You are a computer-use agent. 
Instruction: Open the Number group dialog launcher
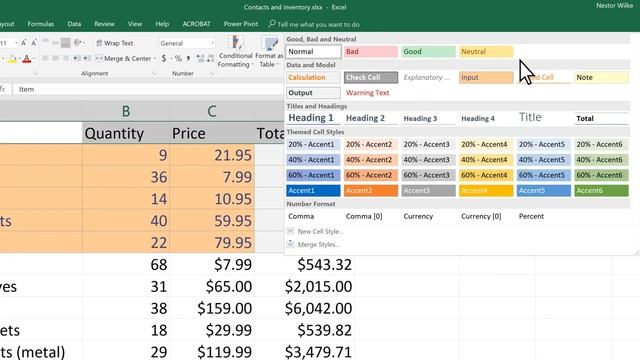212,73
